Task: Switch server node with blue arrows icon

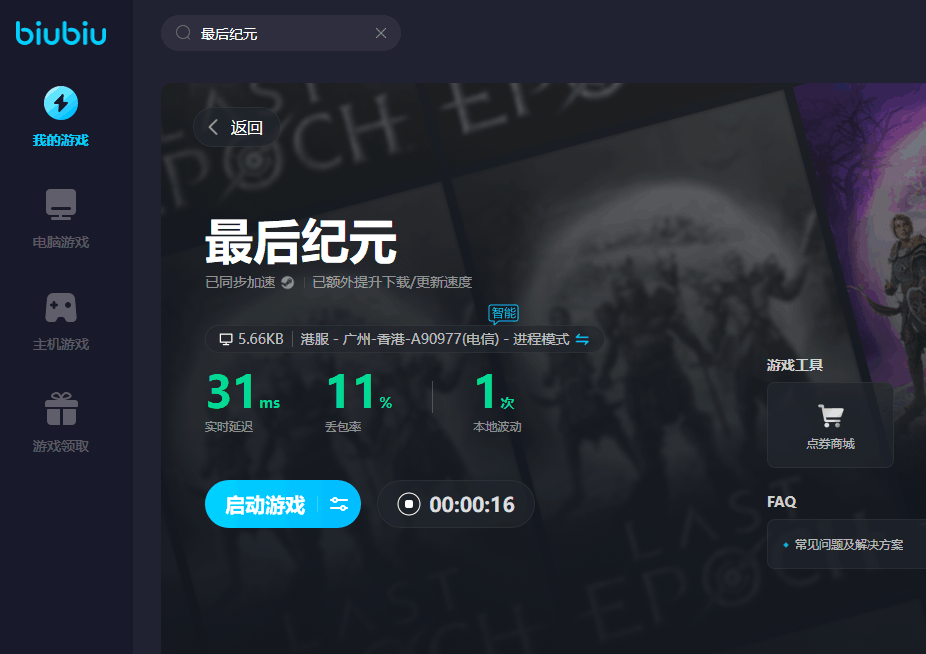Action: click(582, 339)
